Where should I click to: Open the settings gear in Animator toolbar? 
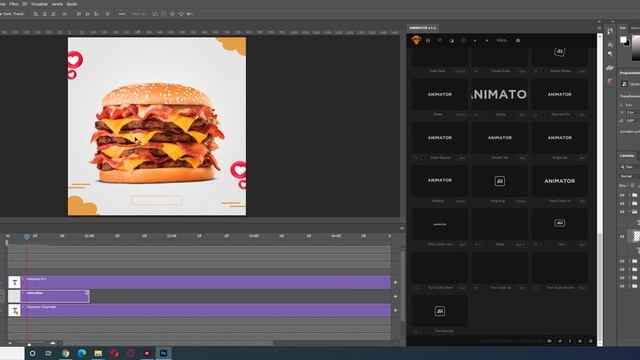click(518, 40)
